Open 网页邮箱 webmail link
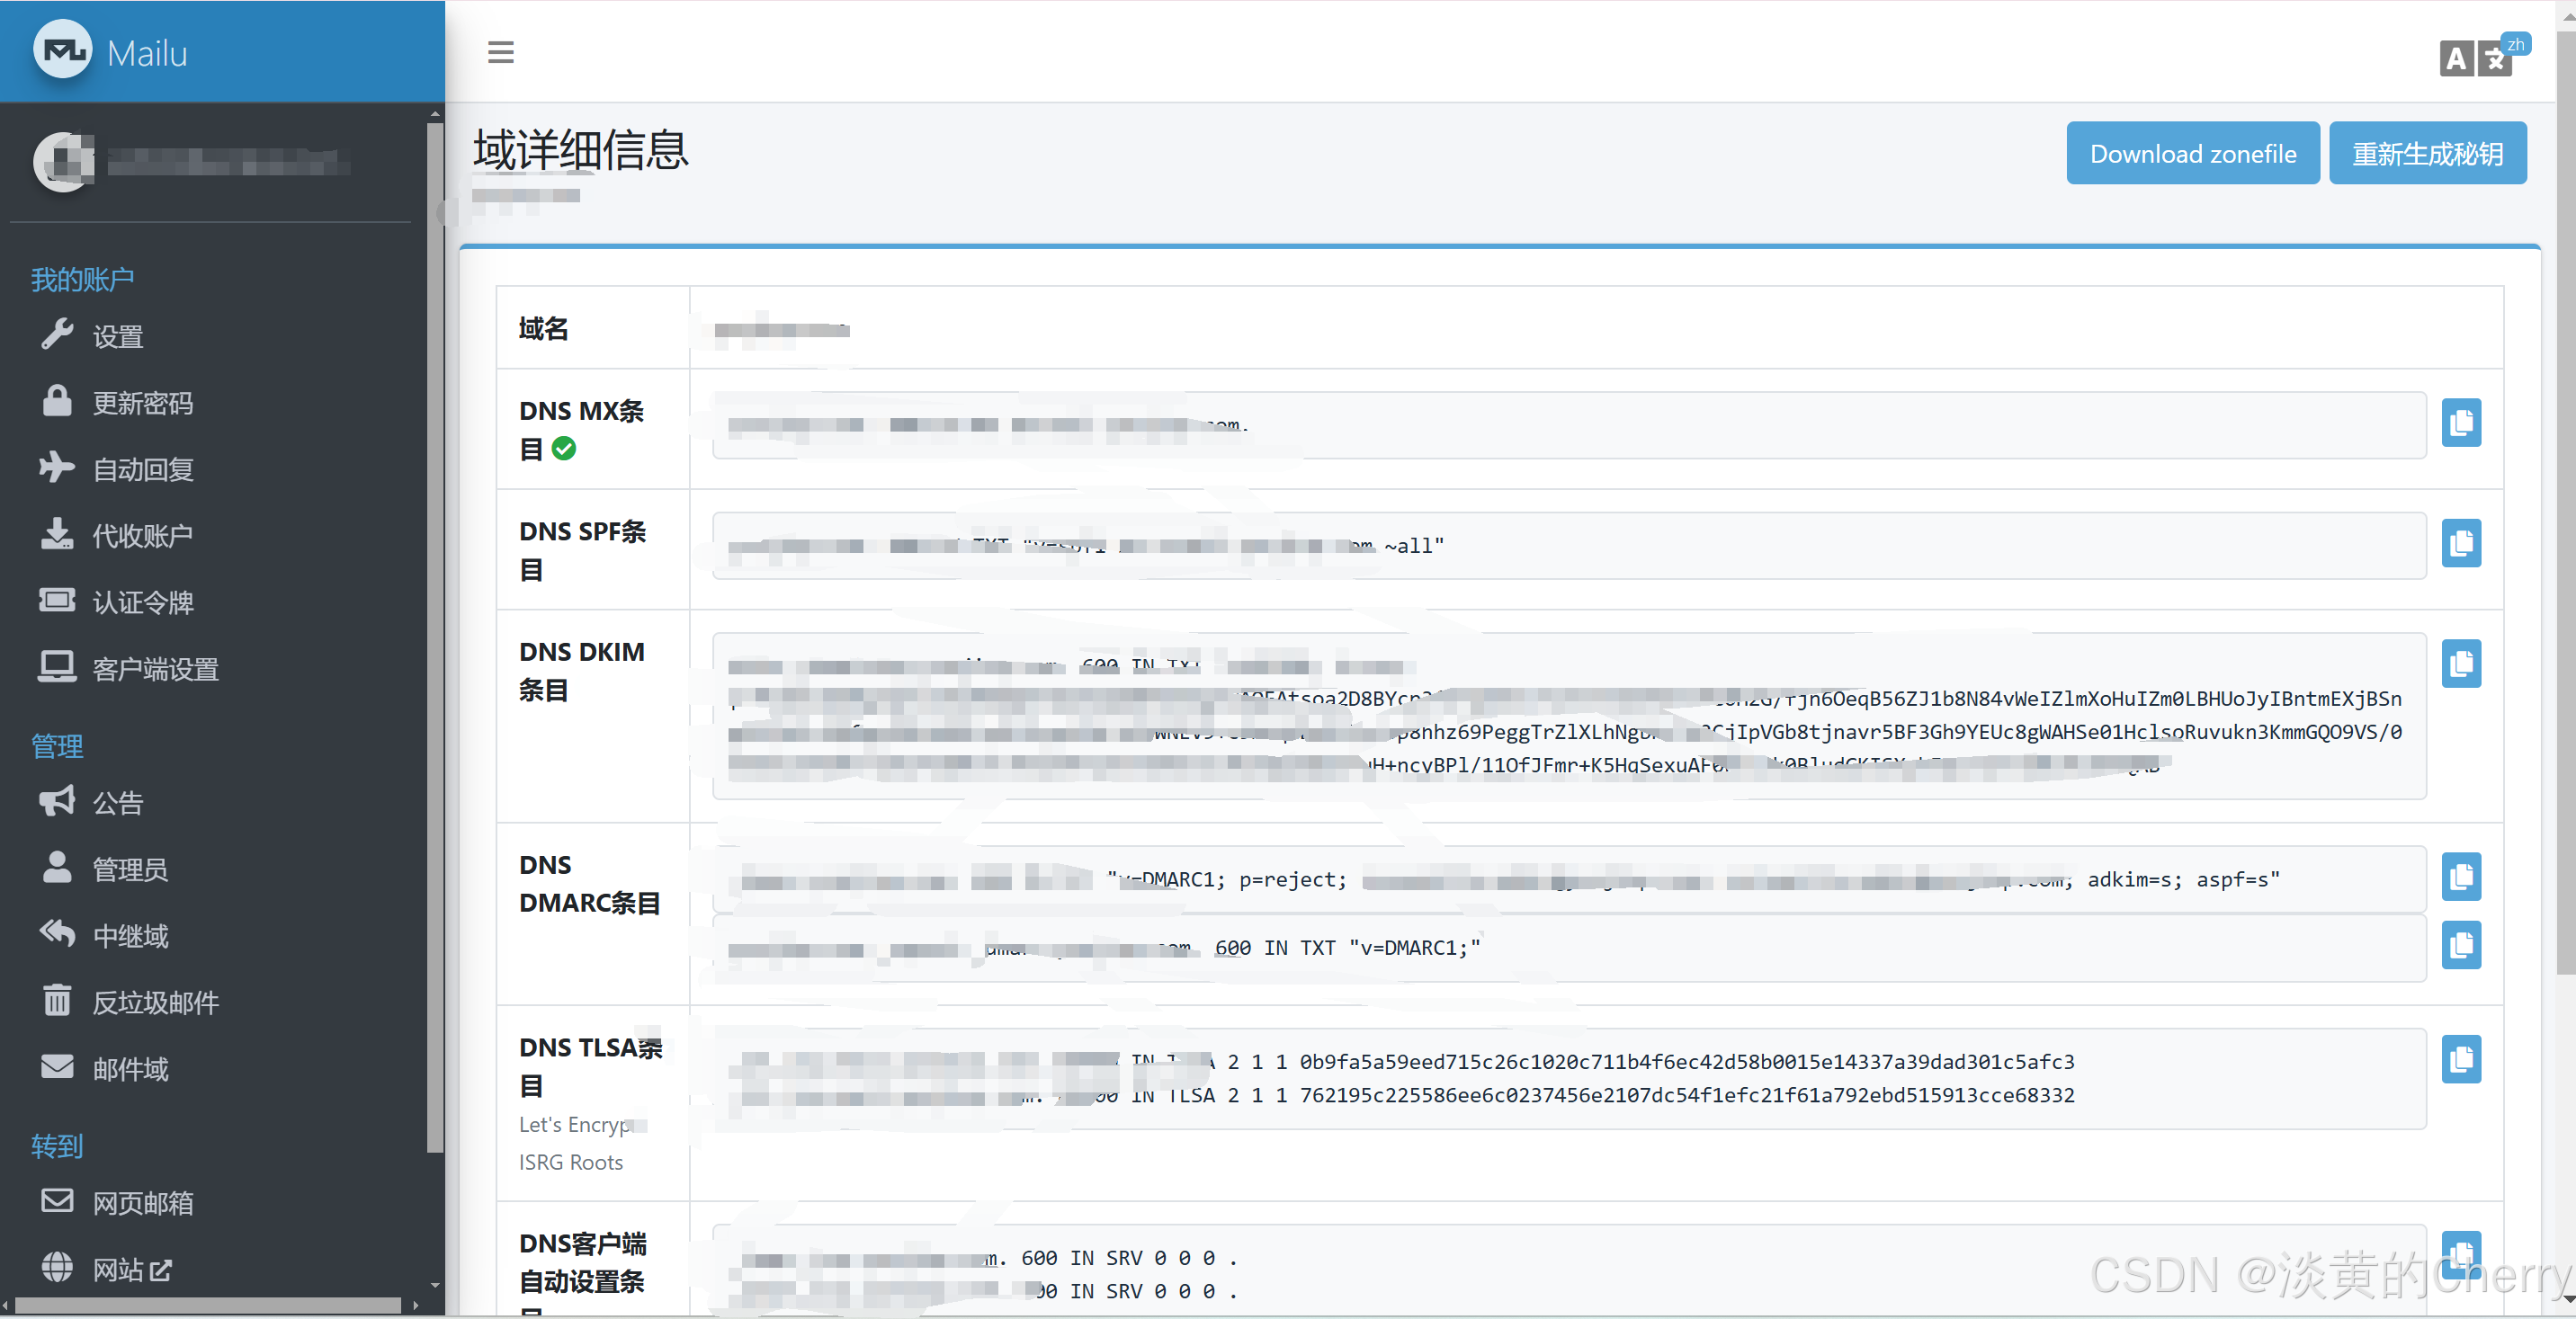 click(x=142, y=1202)
